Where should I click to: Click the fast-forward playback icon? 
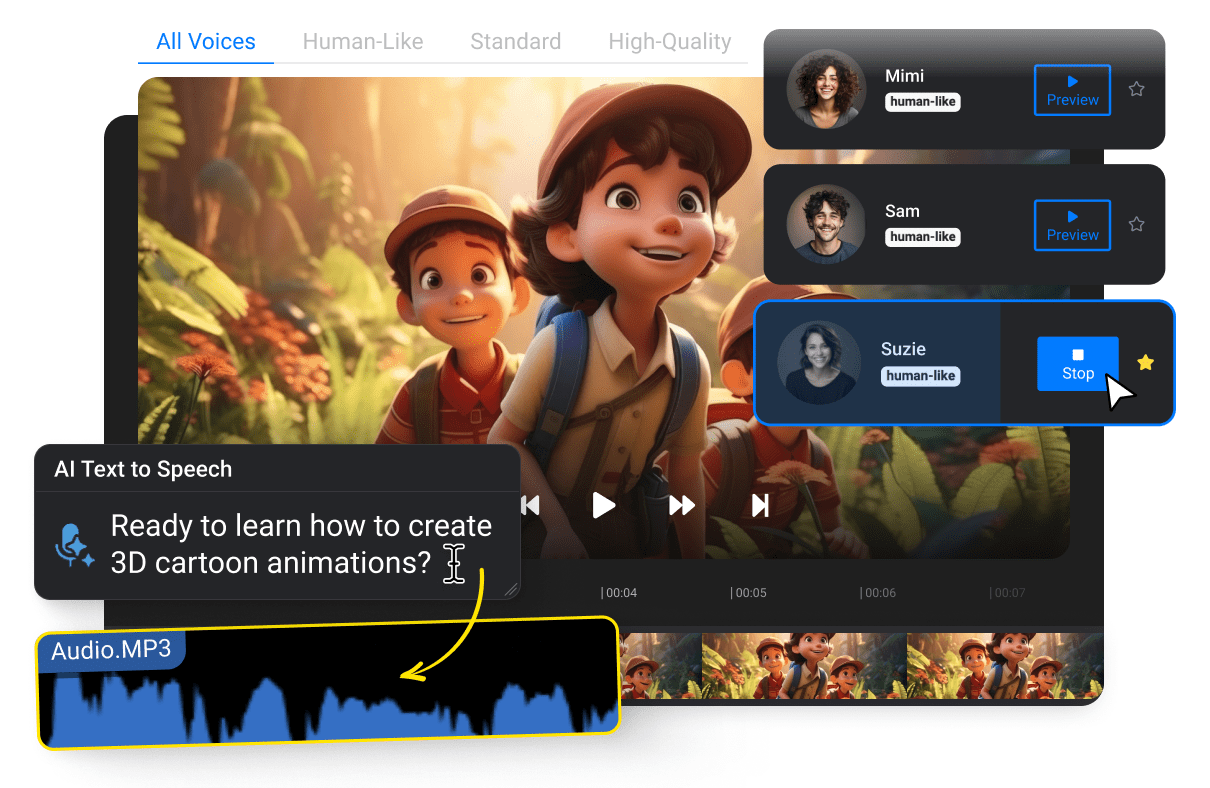click(x=681, y=505)
